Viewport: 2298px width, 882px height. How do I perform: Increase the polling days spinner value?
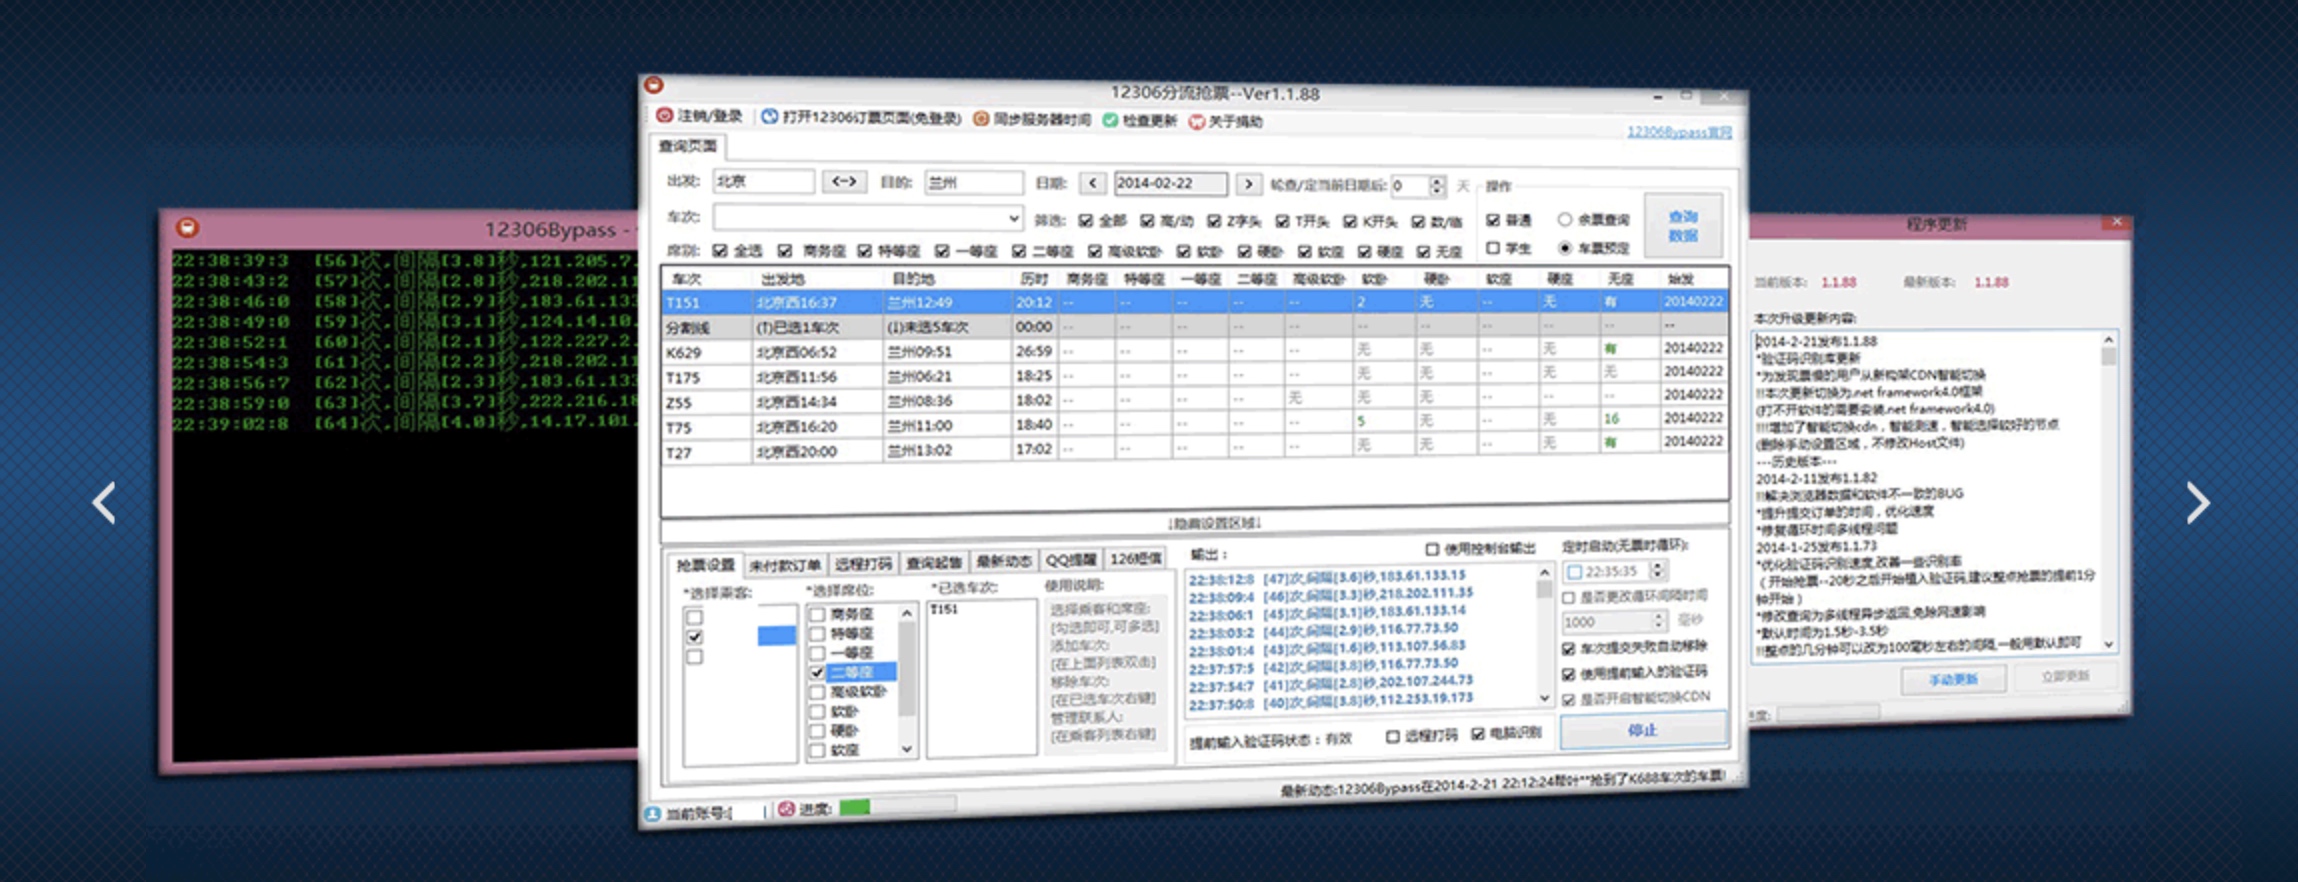point(1437,181)
